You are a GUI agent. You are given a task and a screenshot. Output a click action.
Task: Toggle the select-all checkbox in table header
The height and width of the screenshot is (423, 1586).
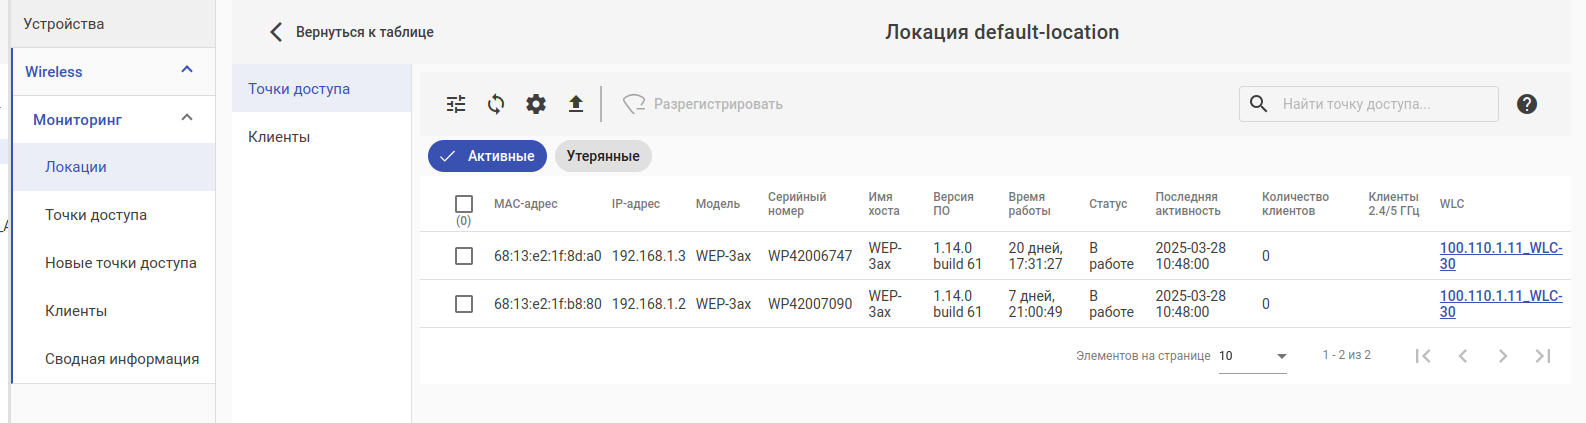pos(464,204)
